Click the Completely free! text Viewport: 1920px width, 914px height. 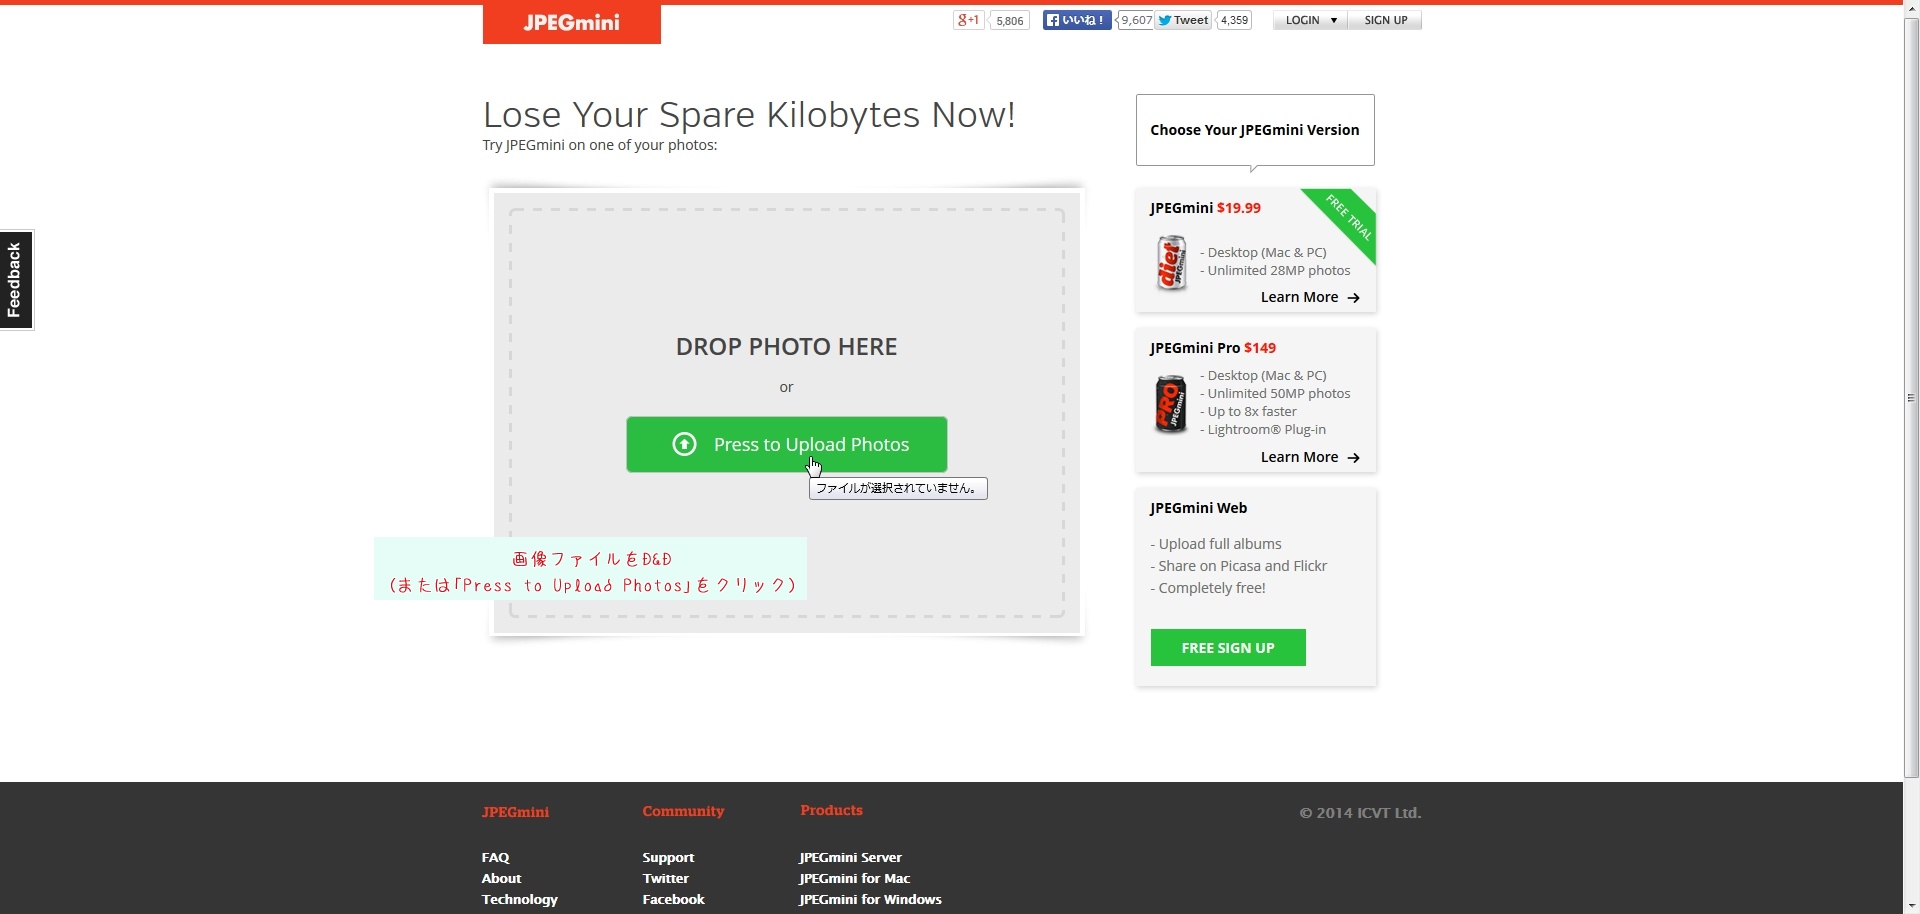[x=1208, y=588]
